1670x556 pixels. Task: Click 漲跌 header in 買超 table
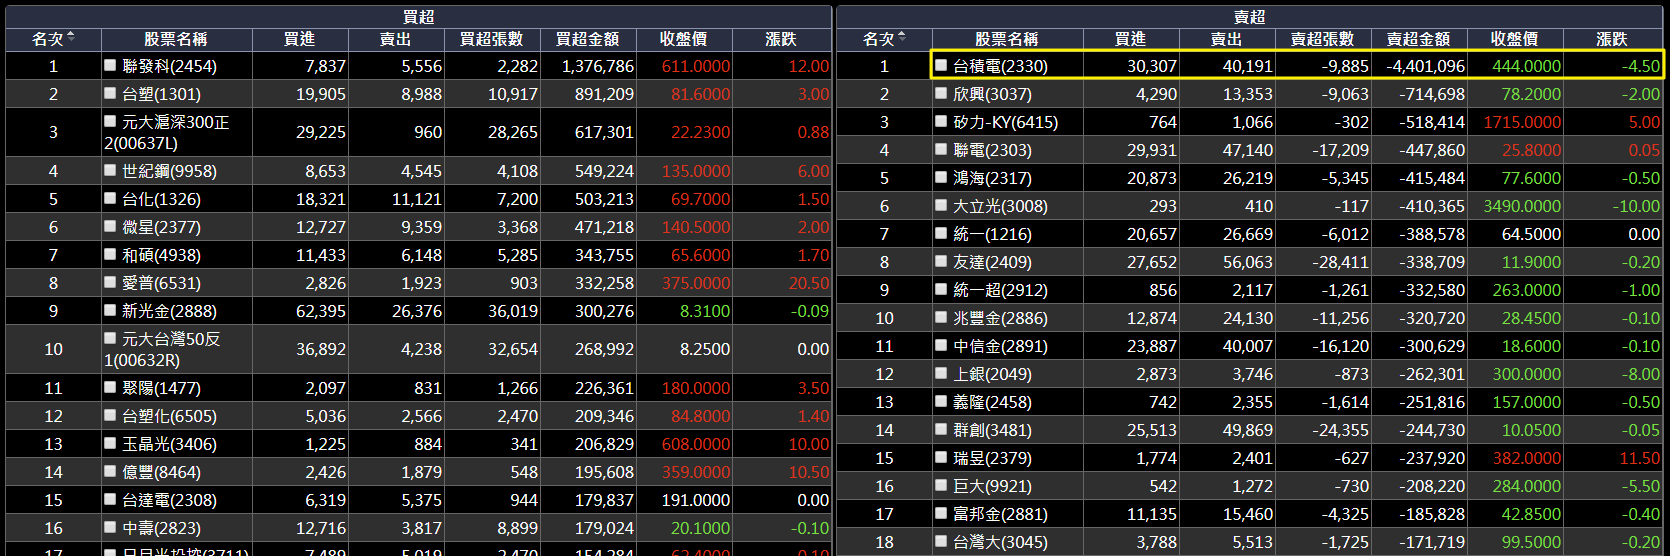(x=781, y=39)
